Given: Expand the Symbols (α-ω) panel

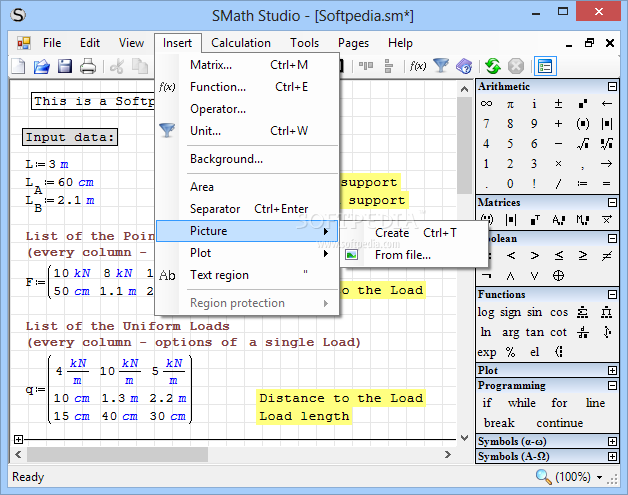Looking at the screenshot, I should [612, 441].
